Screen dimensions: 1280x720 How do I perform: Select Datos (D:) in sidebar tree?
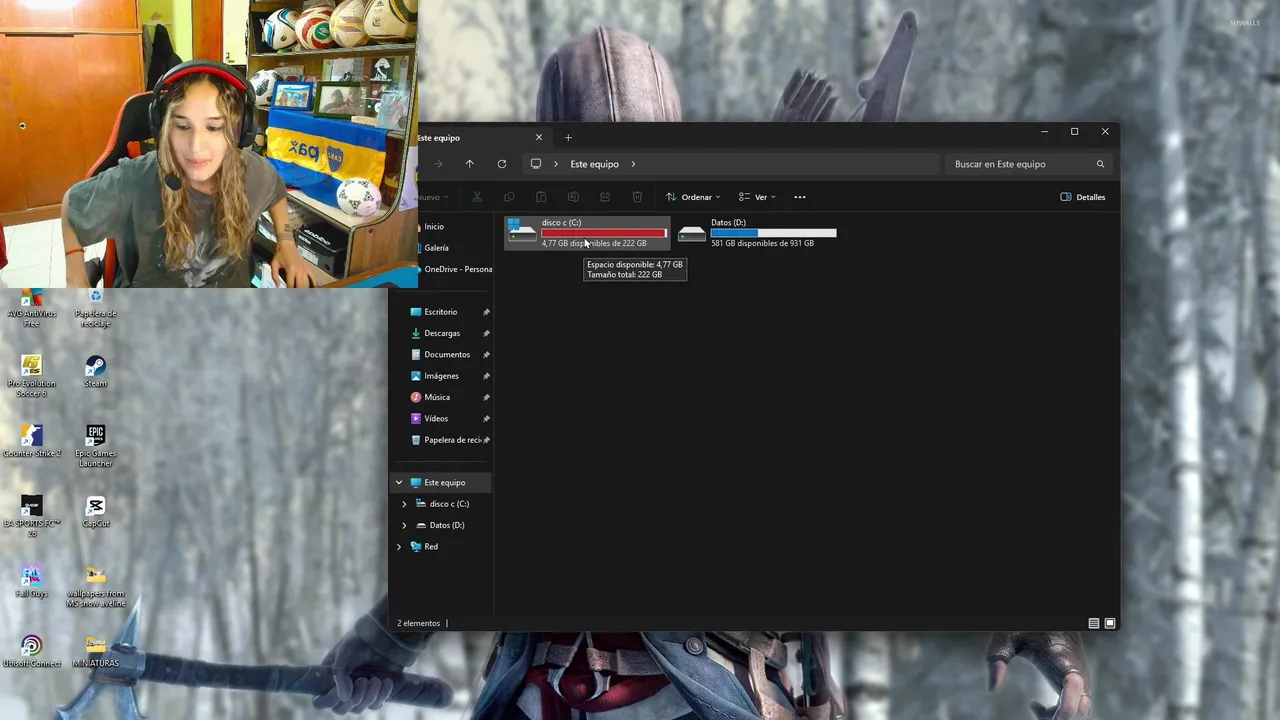pyautogui.click(x=446, y=525)
